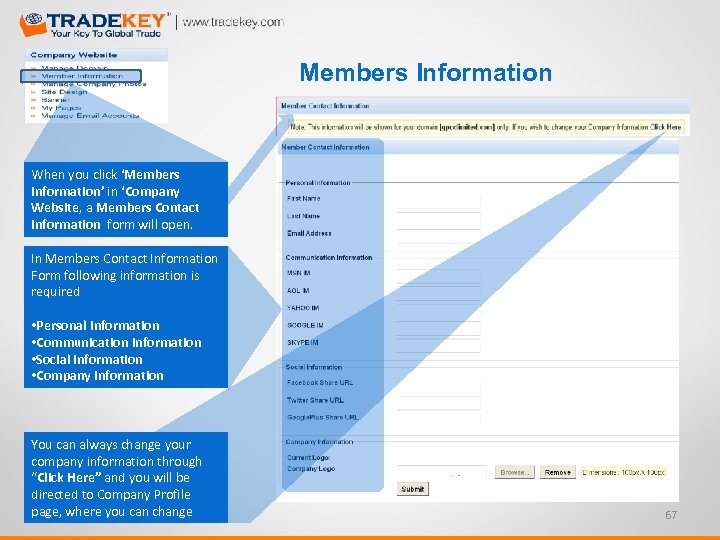Click the Browse... button
Image resolution: width=720 pixels, height=540 pixels.
tap(515, 472)
